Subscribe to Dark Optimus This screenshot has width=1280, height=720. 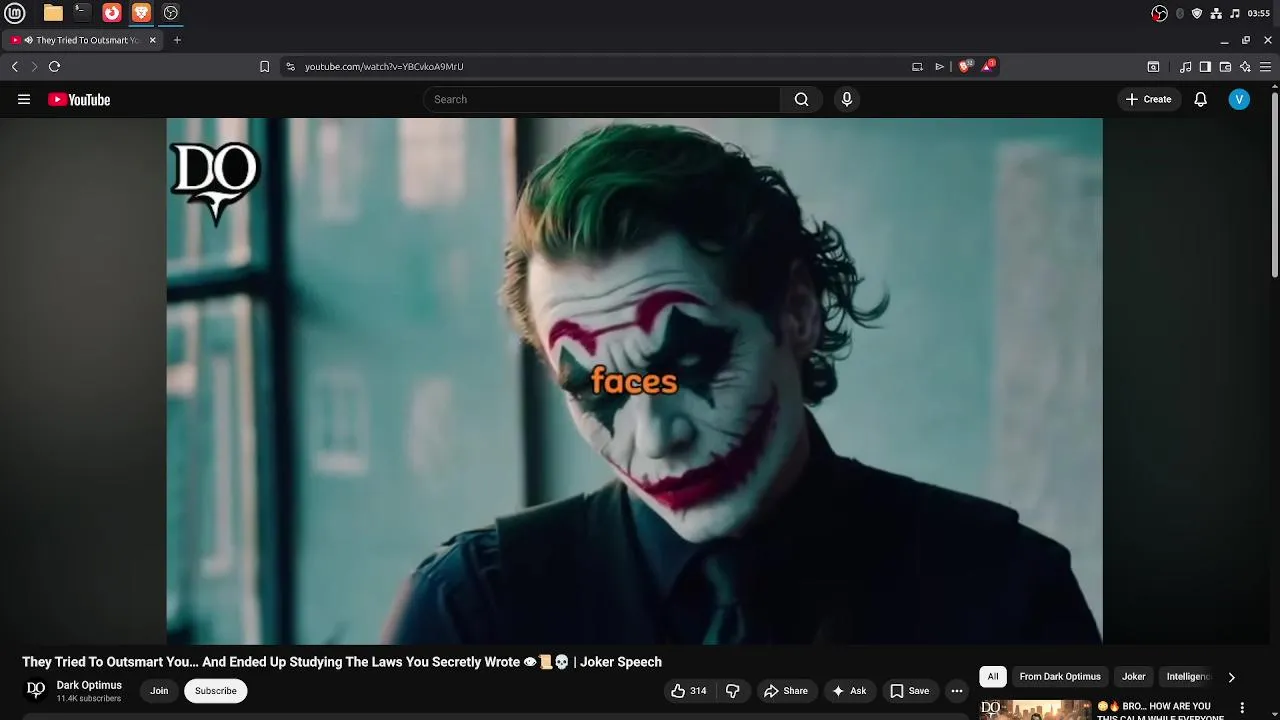coord(216,691)
